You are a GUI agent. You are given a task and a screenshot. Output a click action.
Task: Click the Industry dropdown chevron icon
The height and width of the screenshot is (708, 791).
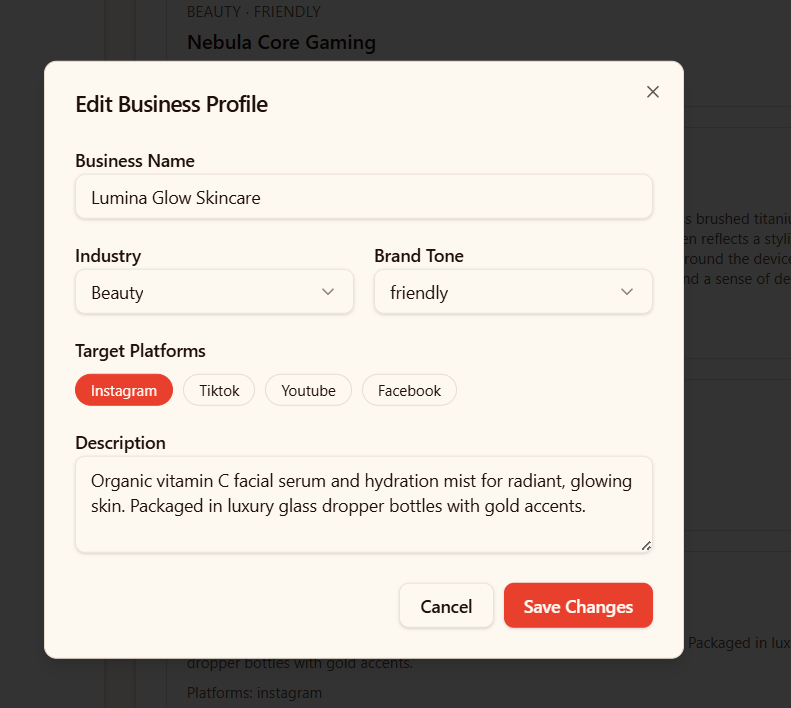click(x=328, y=292)
